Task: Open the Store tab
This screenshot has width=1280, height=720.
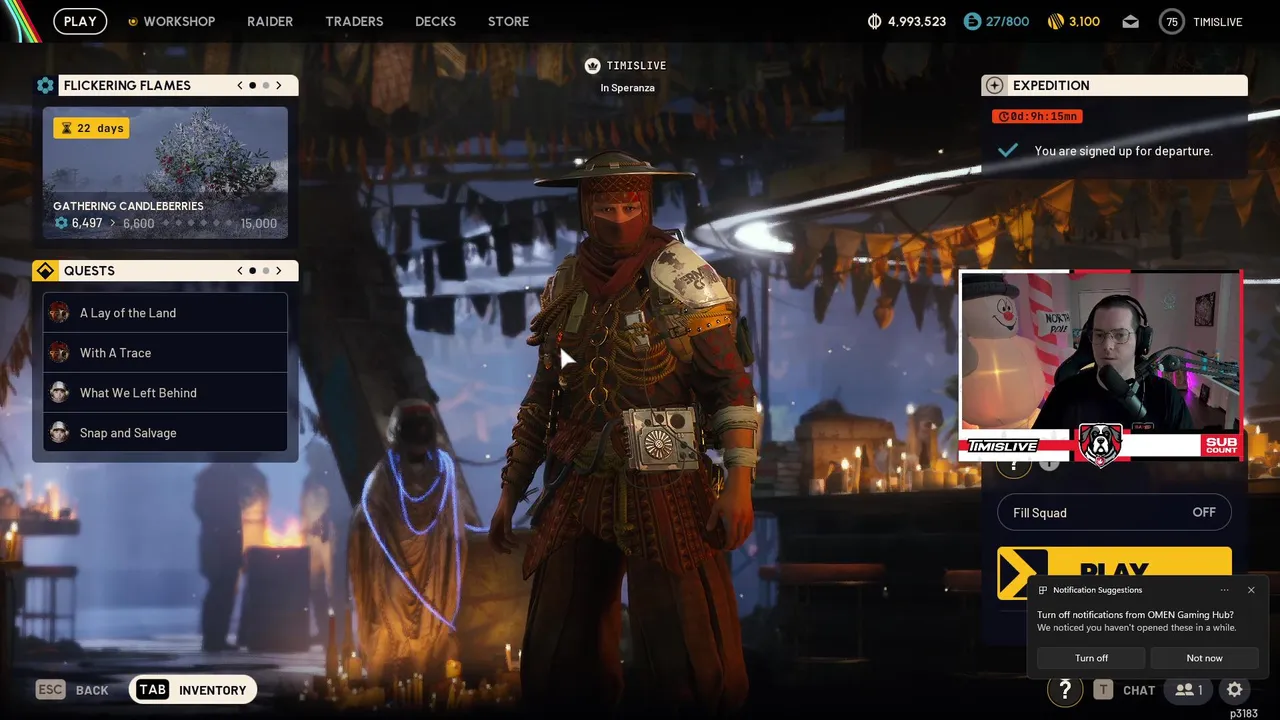Action: 508,21
